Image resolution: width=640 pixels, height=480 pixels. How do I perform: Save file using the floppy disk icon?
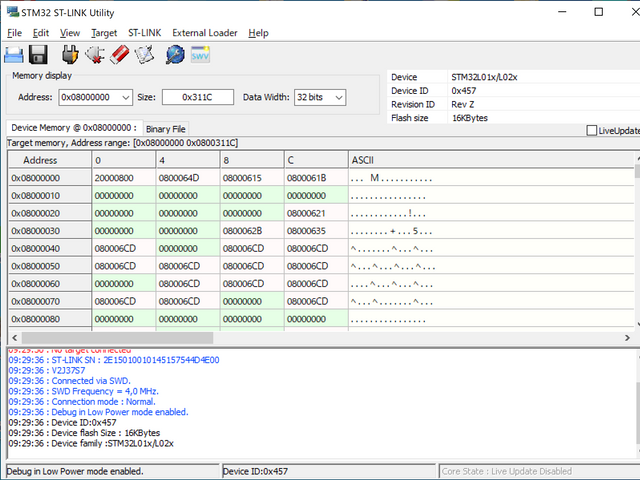click(38, 55)
